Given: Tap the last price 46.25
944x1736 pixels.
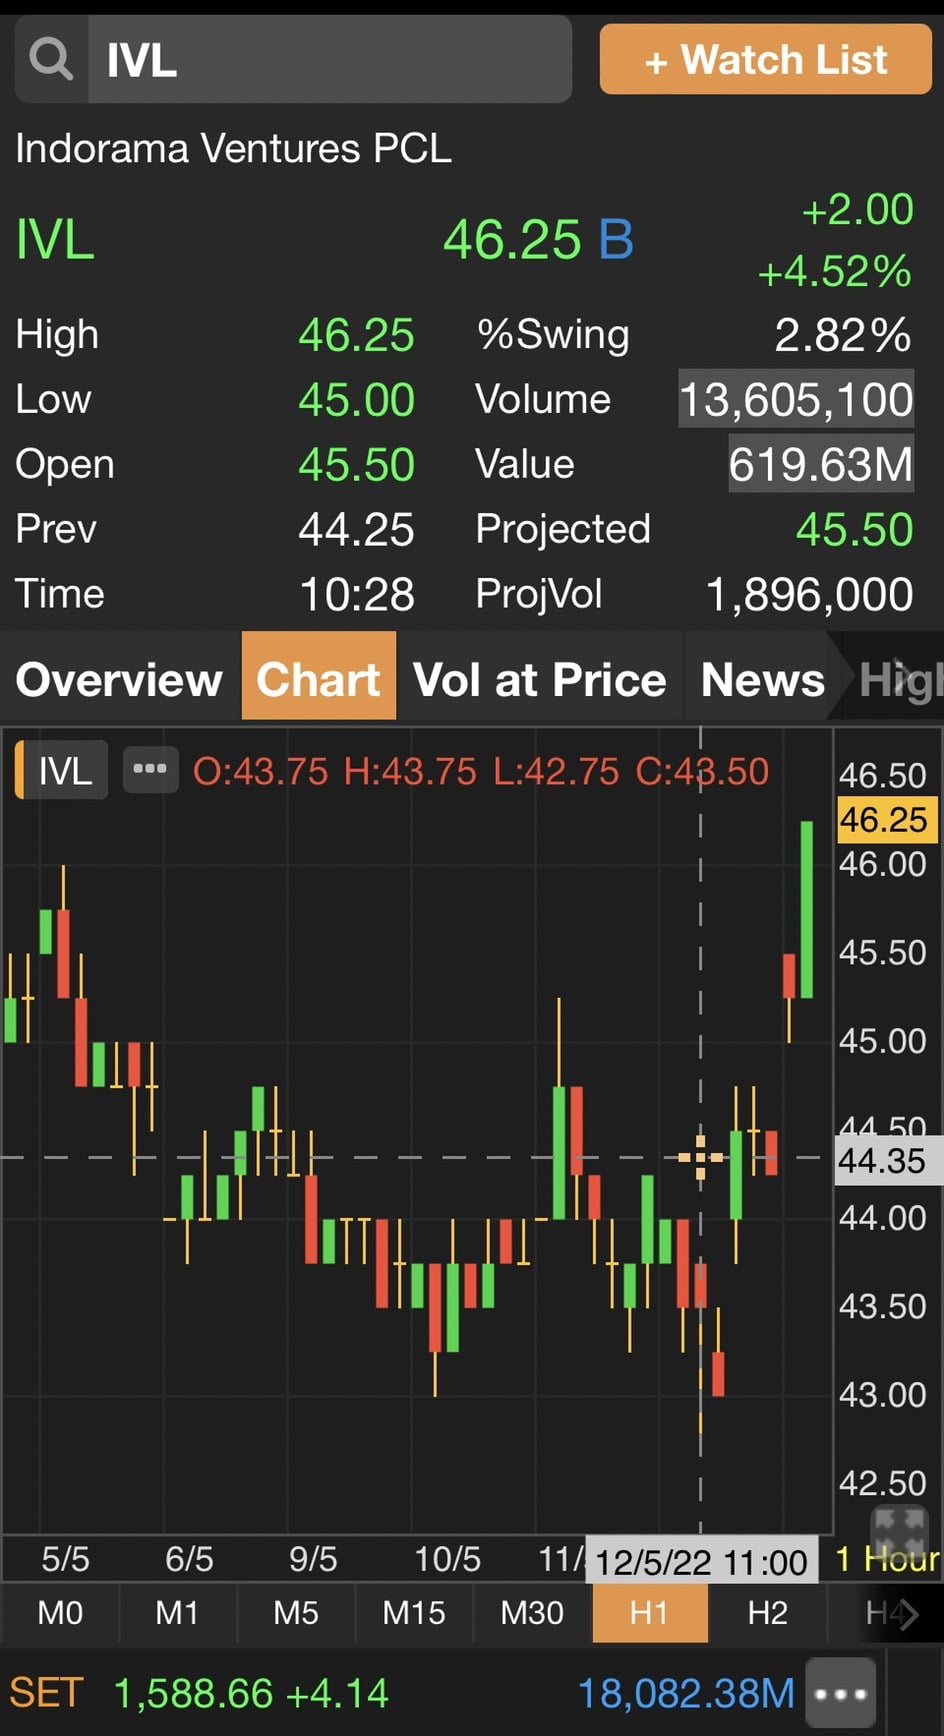Looking at the screenshot, I should click(512, 240).
